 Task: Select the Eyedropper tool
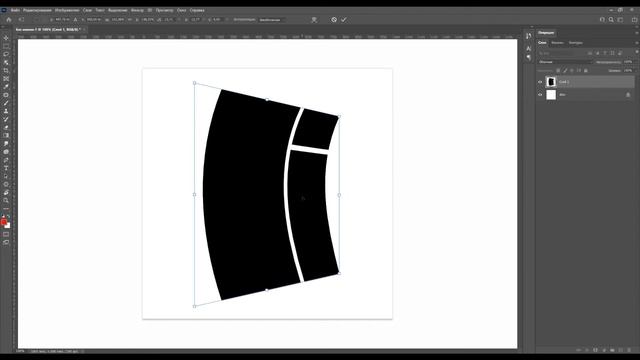pyautogui.click(x=6, y=87)
